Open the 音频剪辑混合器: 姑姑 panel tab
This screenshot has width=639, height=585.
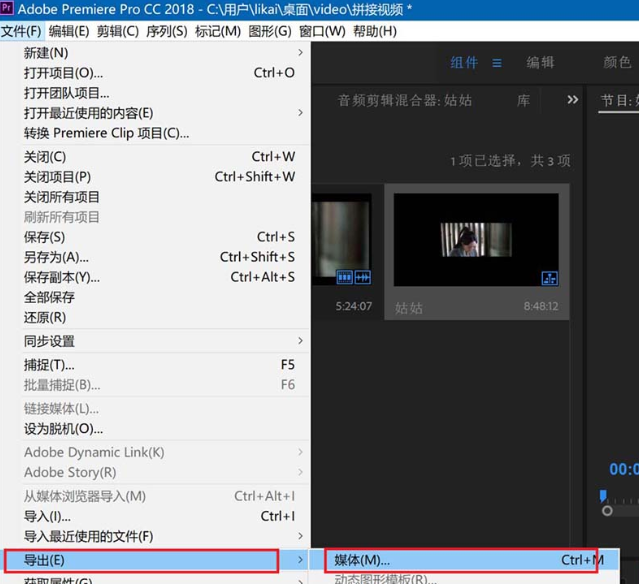[405, 100]
